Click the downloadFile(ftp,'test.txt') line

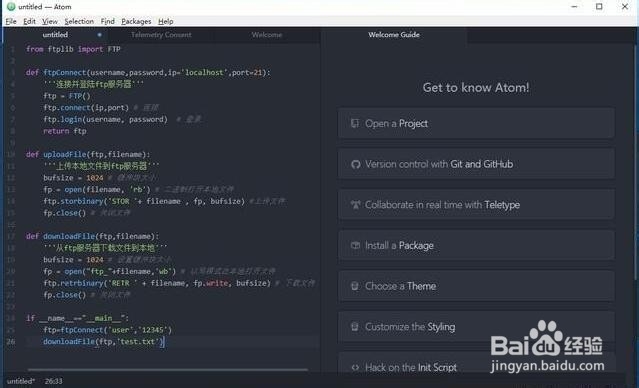coord(104,342)
